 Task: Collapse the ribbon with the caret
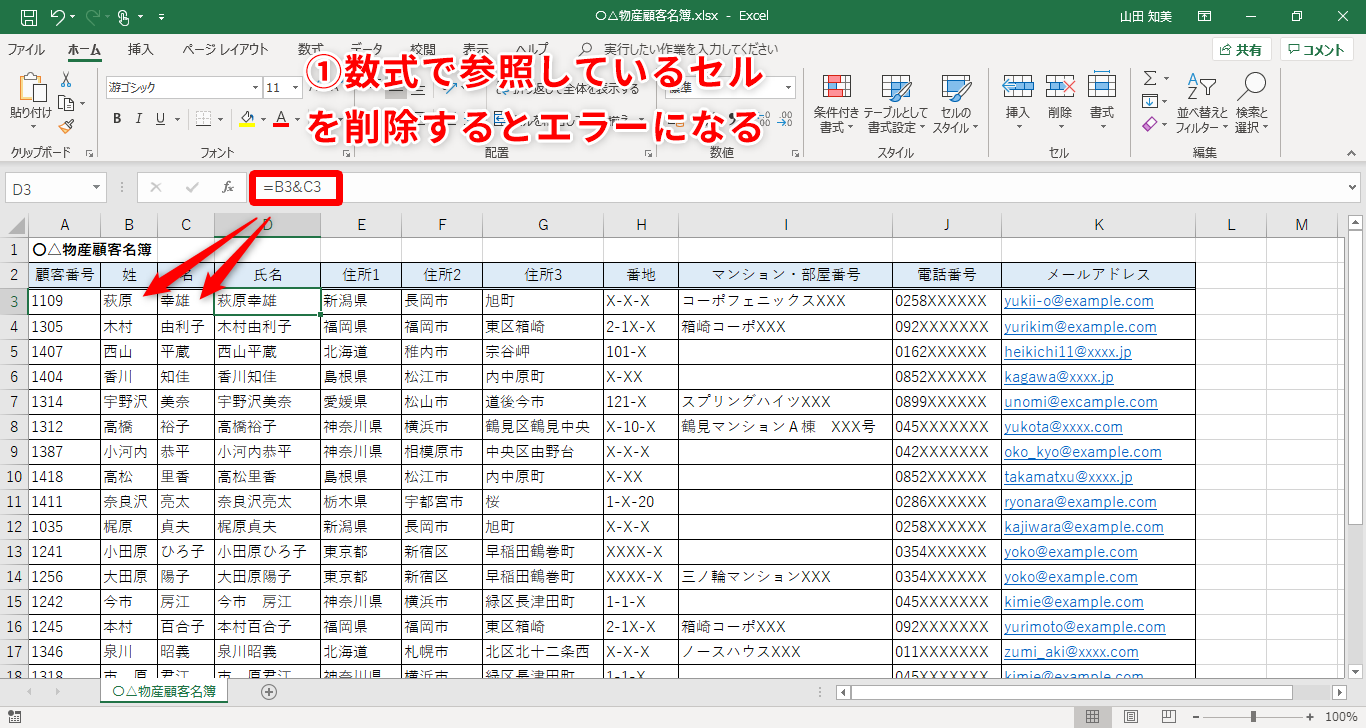click(x=1350, y=153)
